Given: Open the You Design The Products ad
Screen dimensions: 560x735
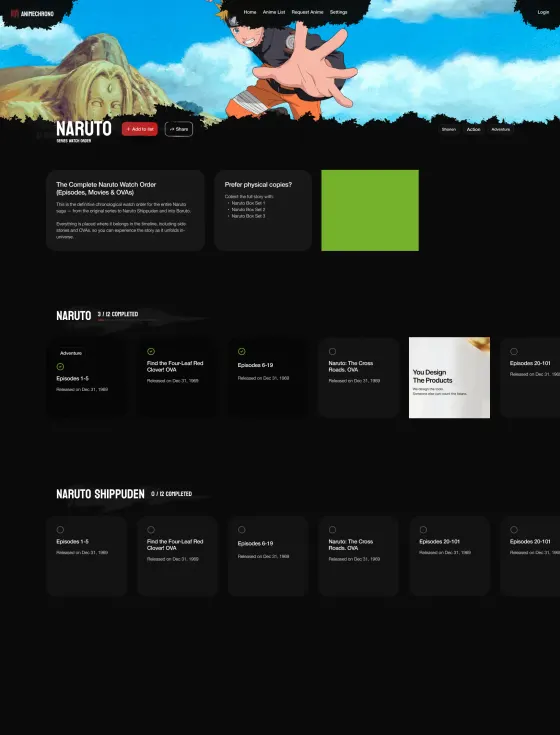Looking at the screenshot, I should (x=449, y=377).
